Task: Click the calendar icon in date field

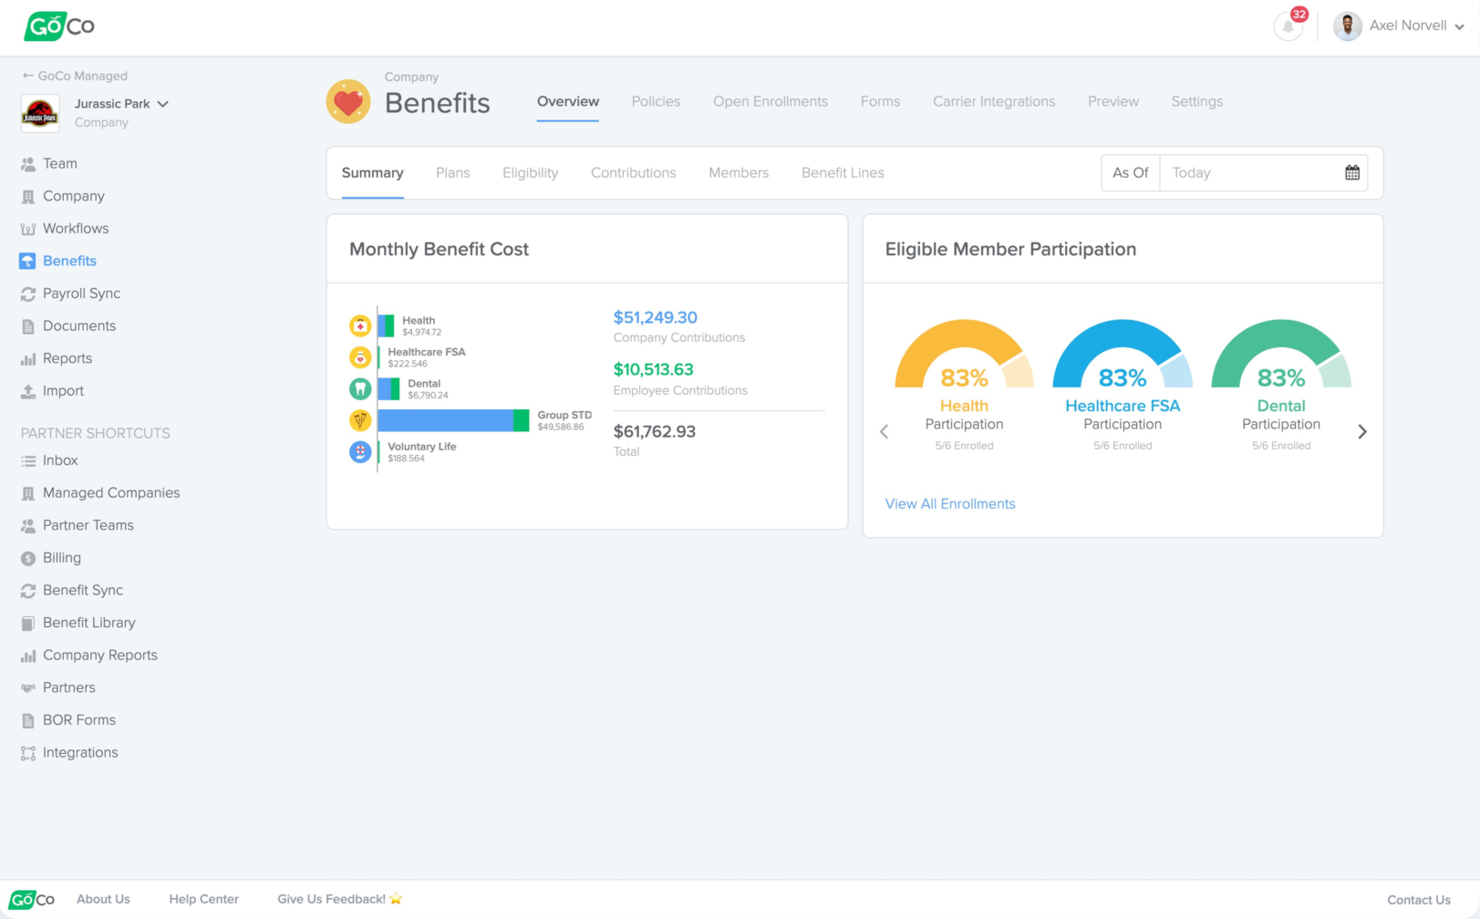Action: click(x=1352, y=173)
